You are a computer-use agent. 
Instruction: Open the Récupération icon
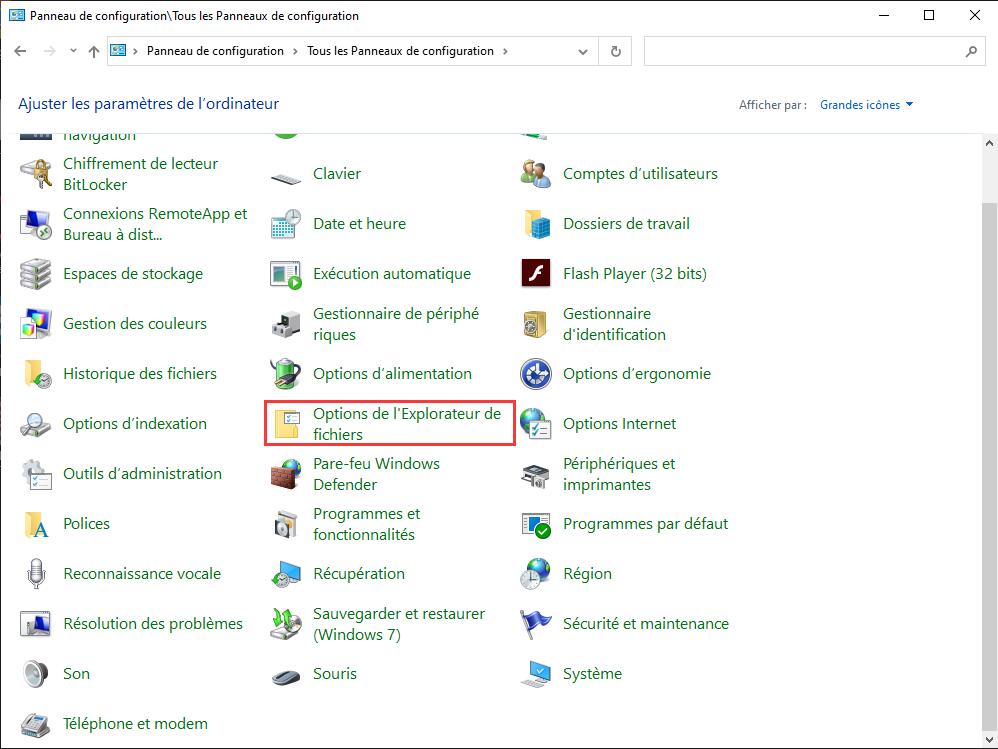pos(286,574)
